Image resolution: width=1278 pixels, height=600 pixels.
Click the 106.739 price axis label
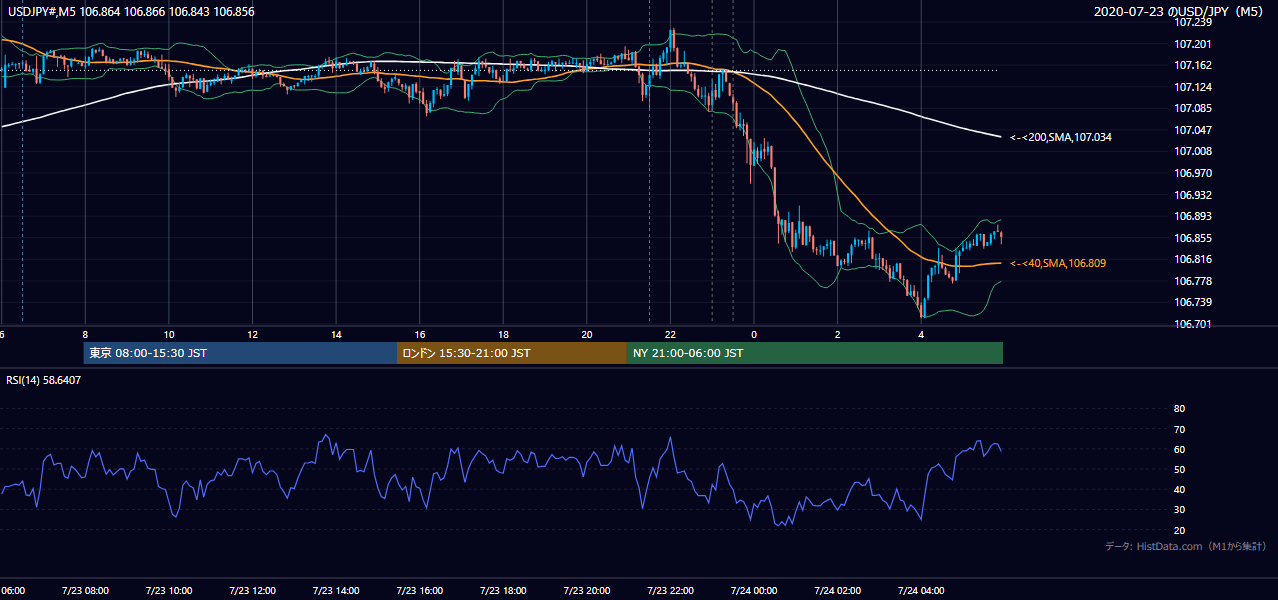pos(1194,302)
